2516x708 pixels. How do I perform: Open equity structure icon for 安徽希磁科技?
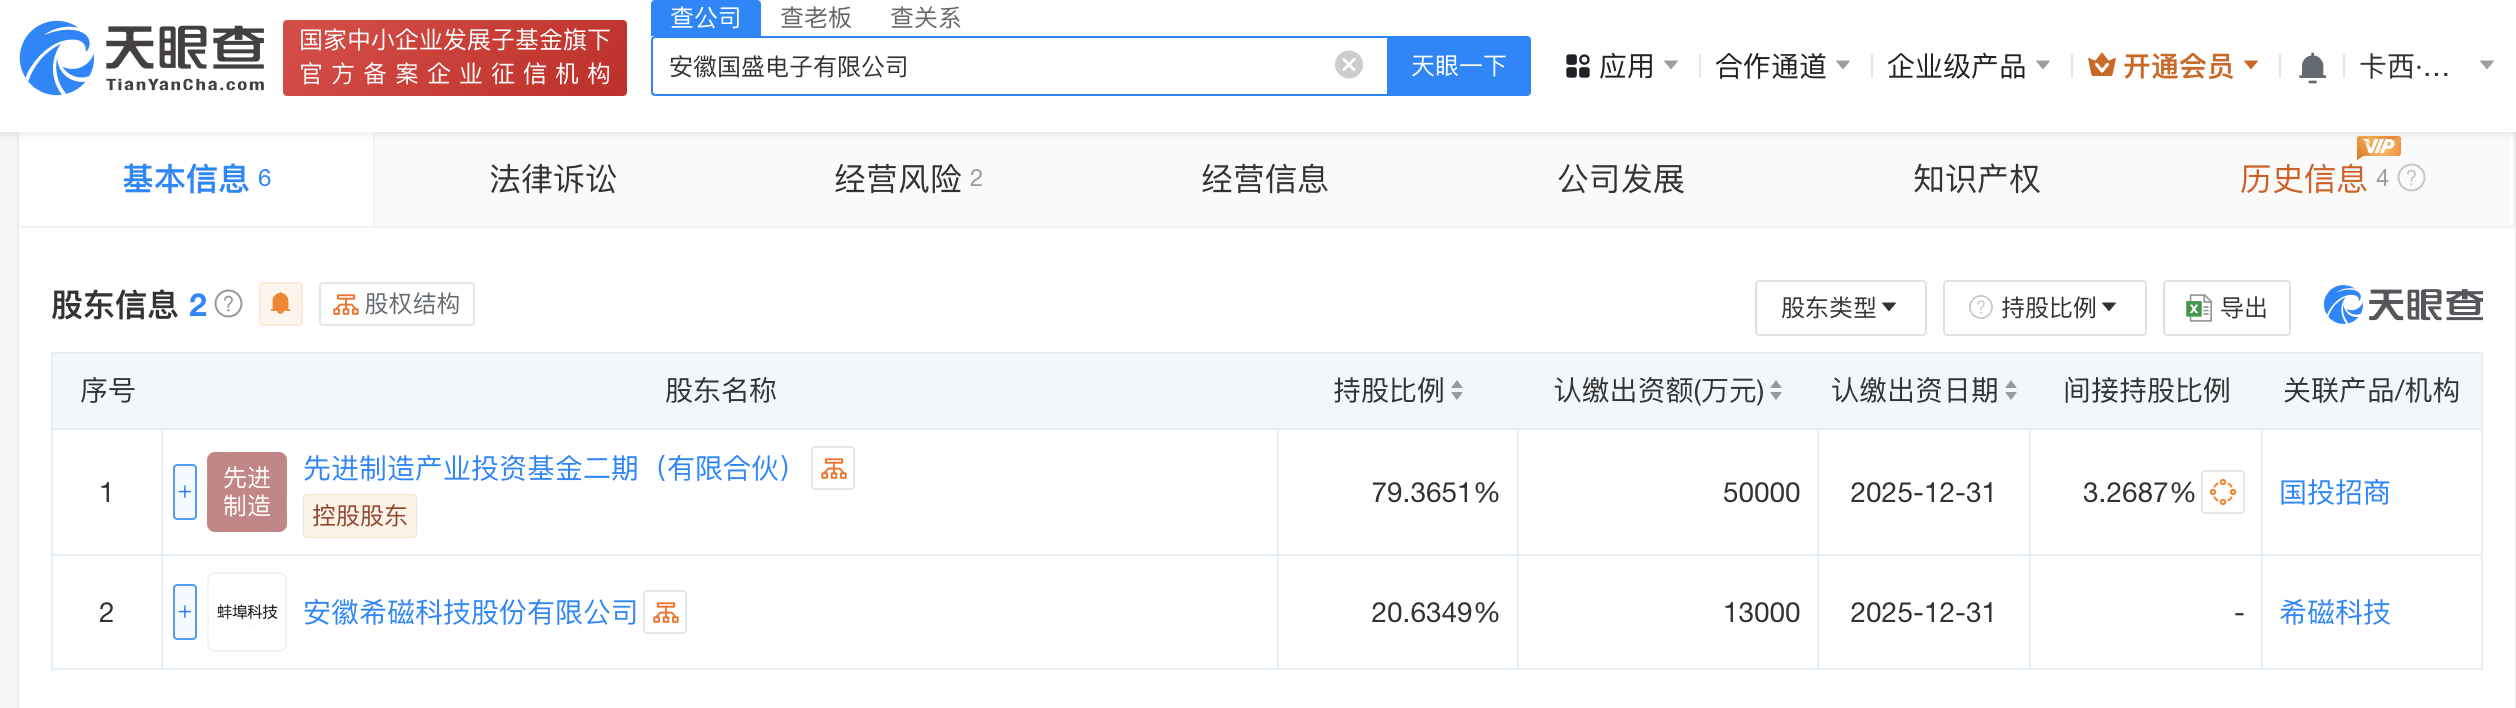665,612
